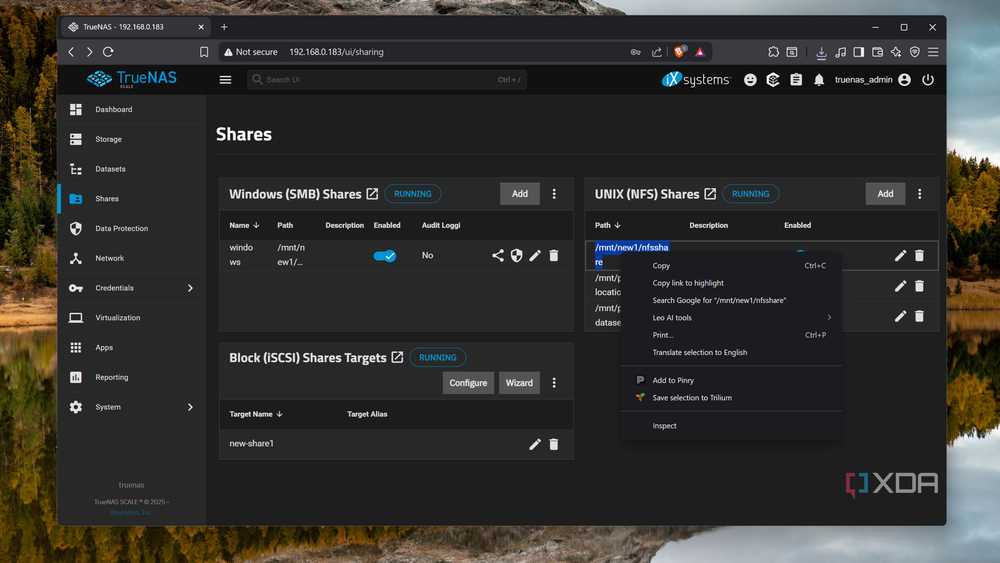Edit the /mnt/new1/nfsshare NFS share

(900, 256)
